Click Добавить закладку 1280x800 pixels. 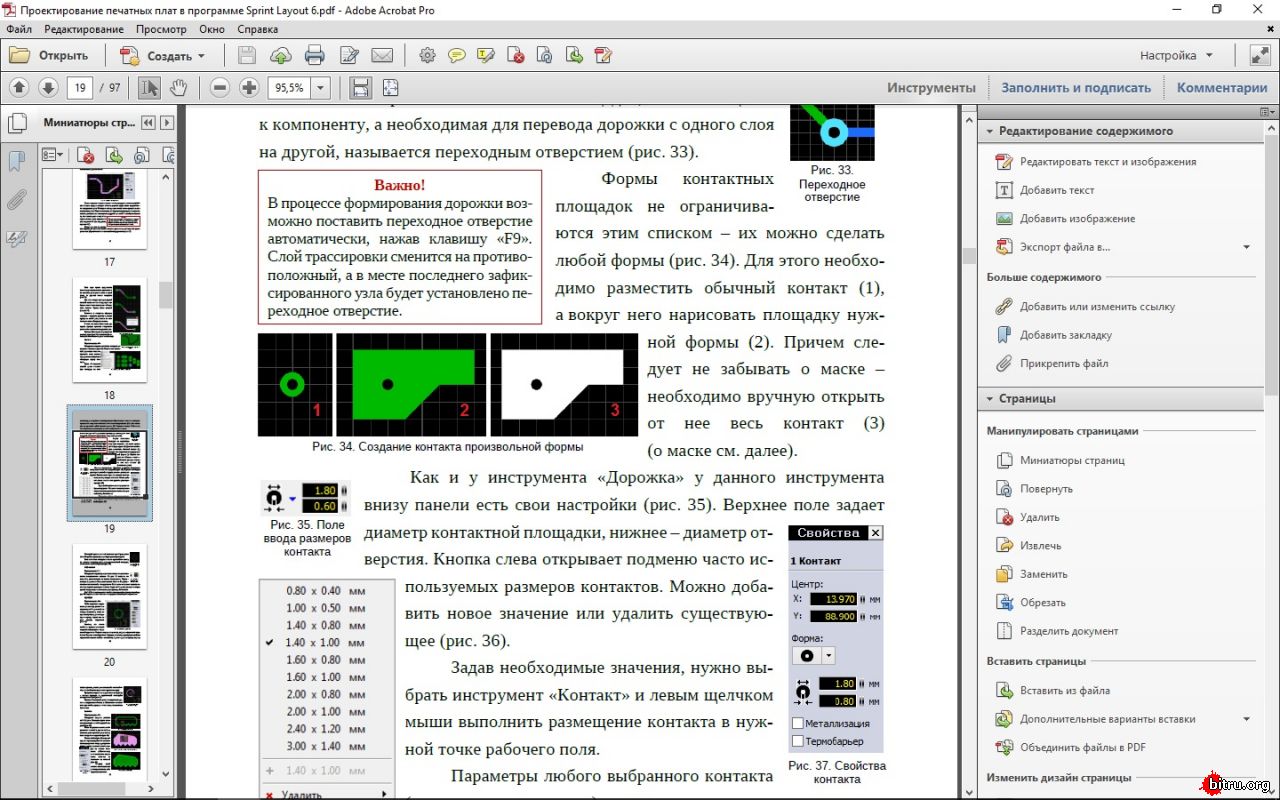(x=1053, y=335)
